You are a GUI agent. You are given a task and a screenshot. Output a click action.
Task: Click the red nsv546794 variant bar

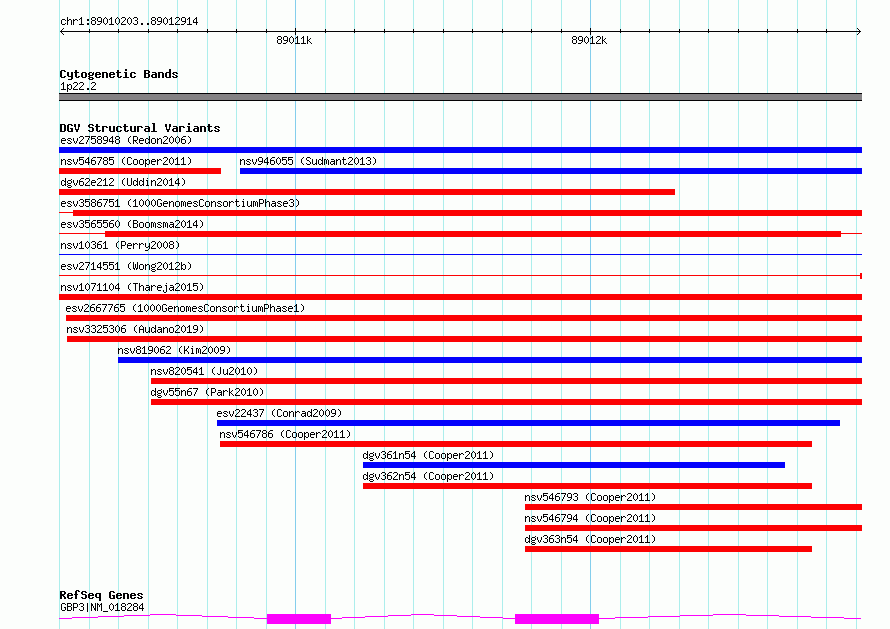(x=694, y=528)
